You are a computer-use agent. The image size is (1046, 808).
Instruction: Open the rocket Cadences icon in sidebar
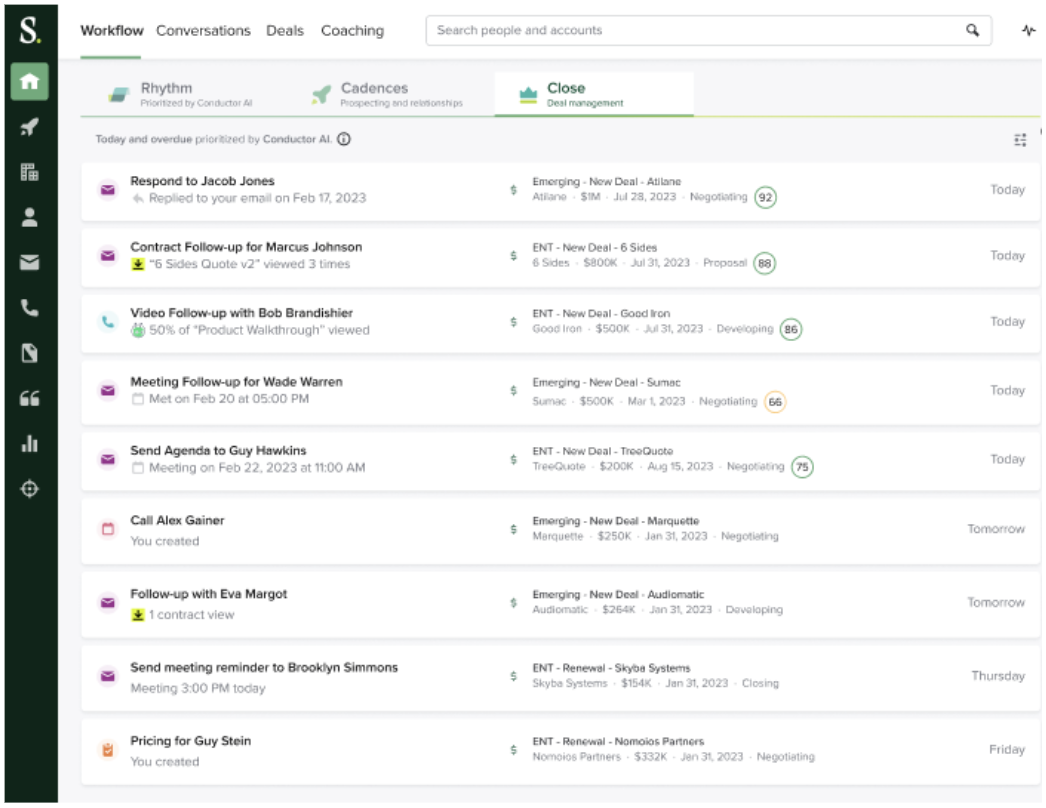pyautogui.click(x=29, y=127)
